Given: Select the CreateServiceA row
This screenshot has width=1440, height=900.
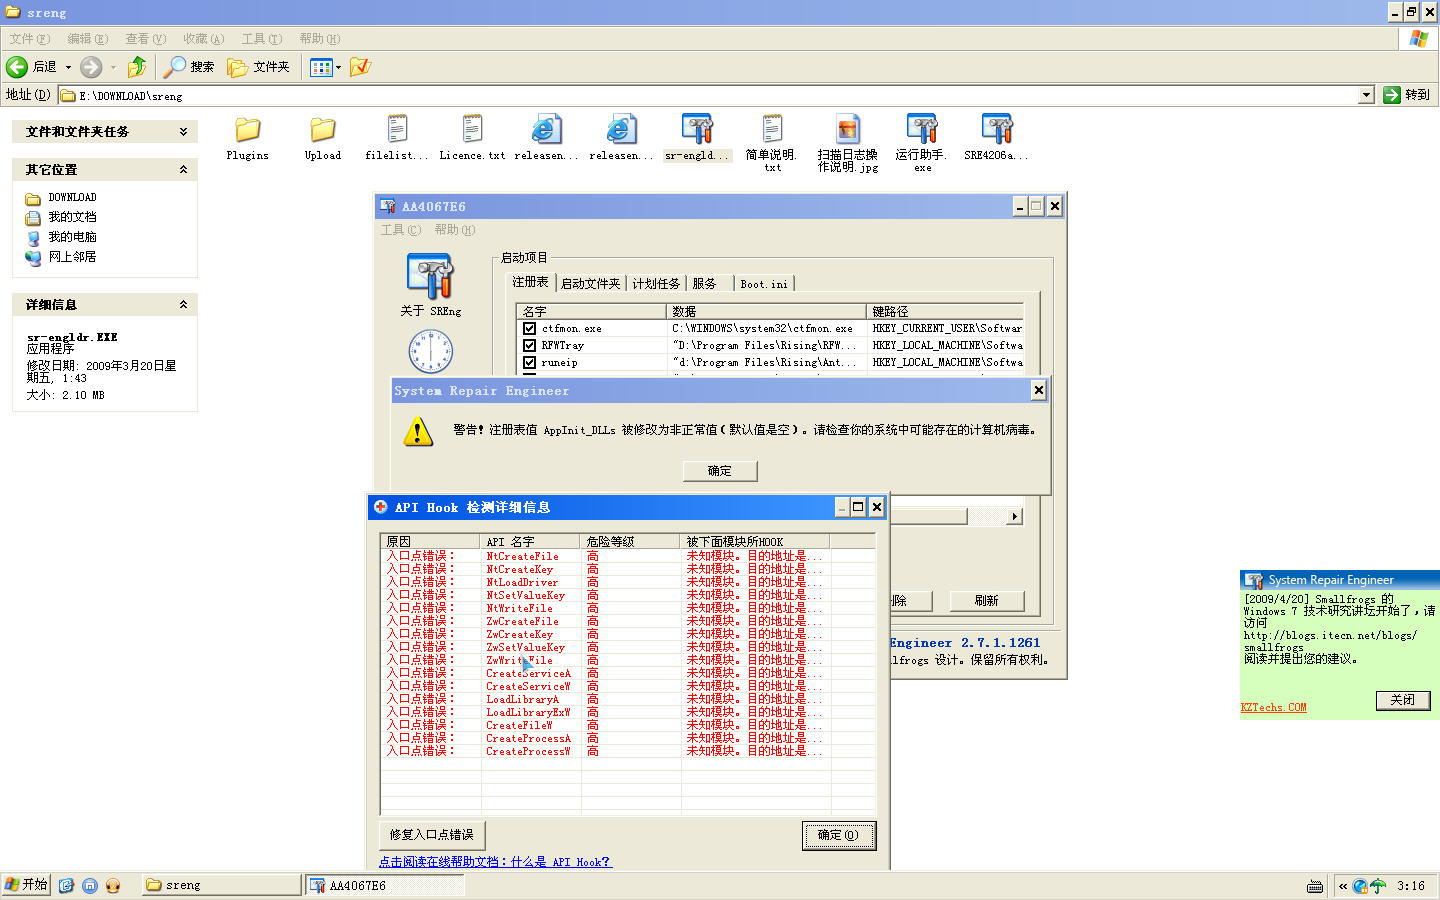Looking at the screenshot, I should 628,673.
